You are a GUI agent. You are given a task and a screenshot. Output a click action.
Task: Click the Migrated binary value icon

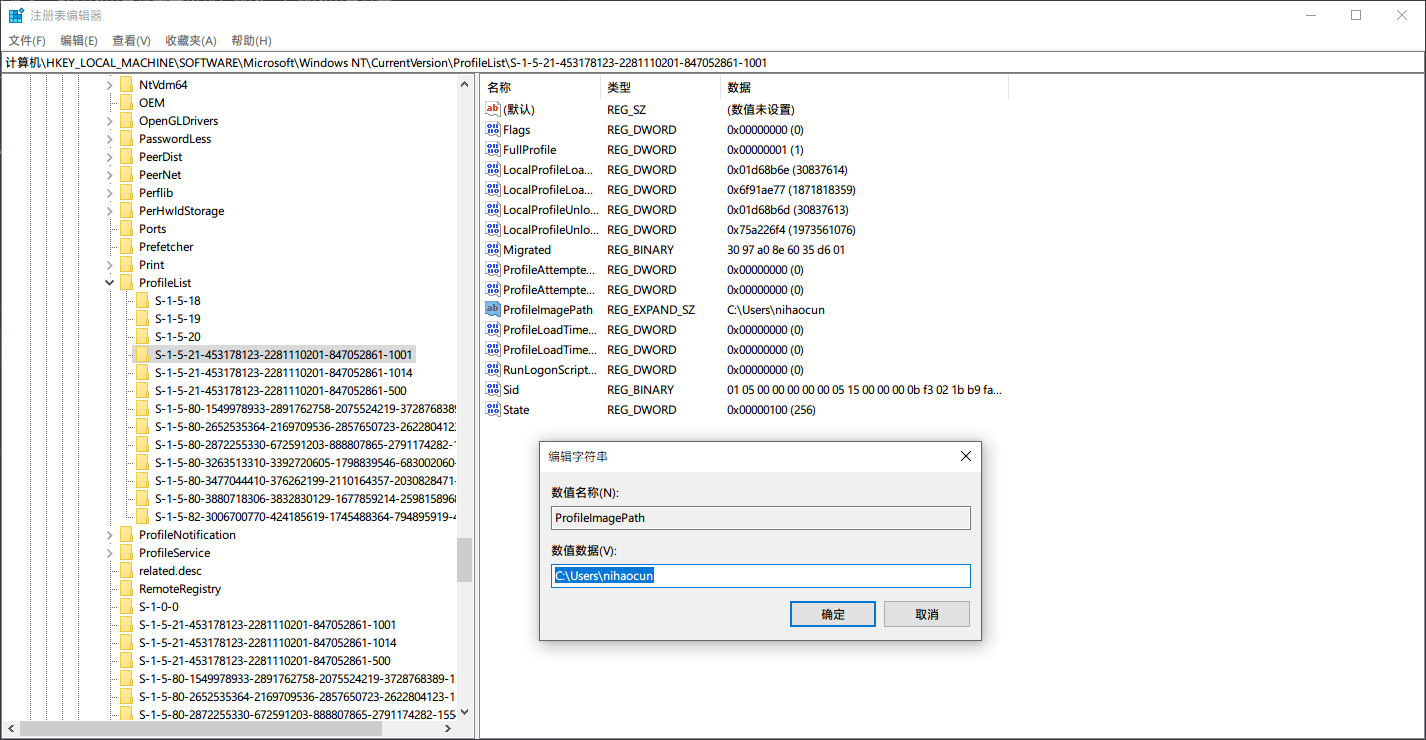pos(492,250)
